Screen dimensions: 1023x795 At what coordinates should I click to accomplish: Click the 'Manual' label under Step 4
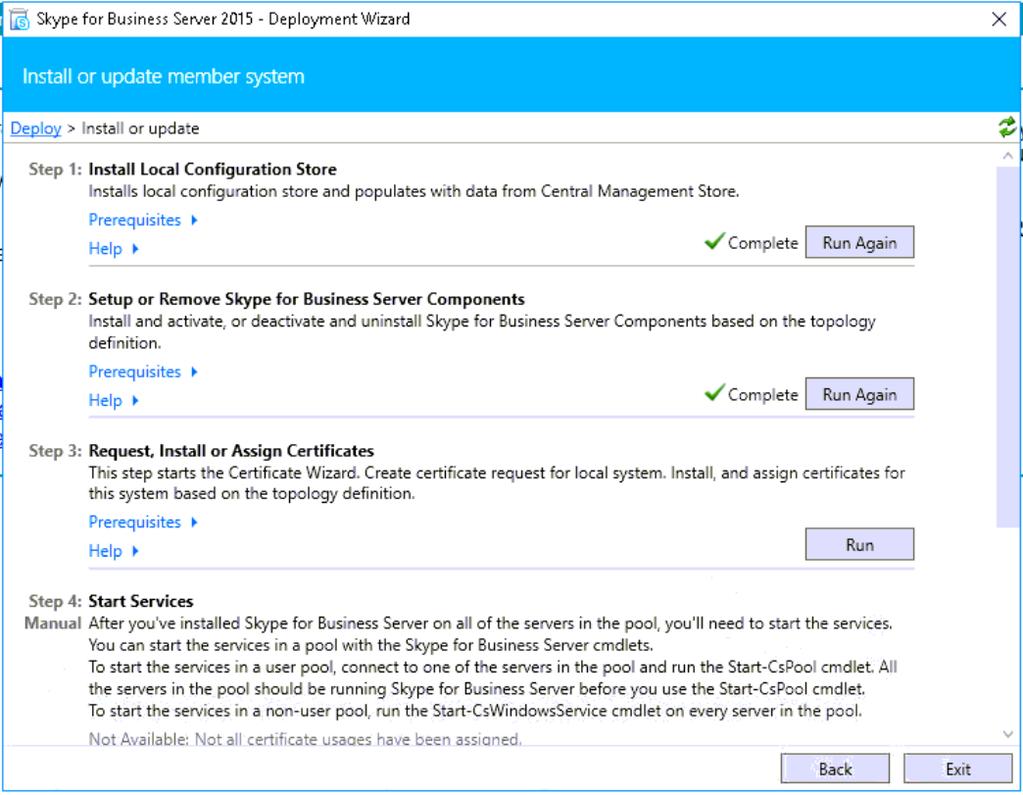pyautogui.click(x=53, y=623)
